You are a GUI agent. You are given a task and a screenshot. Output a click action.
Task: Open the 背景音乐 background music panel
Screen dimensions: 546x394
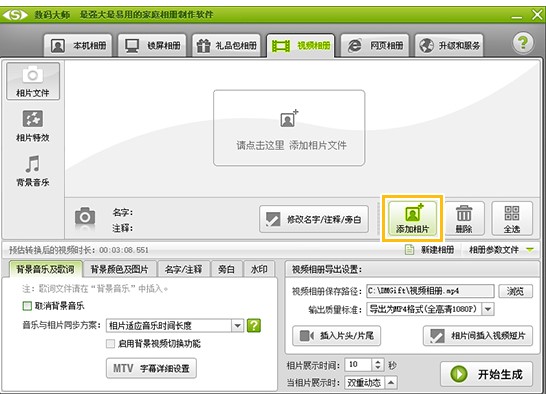pos(33,171)
